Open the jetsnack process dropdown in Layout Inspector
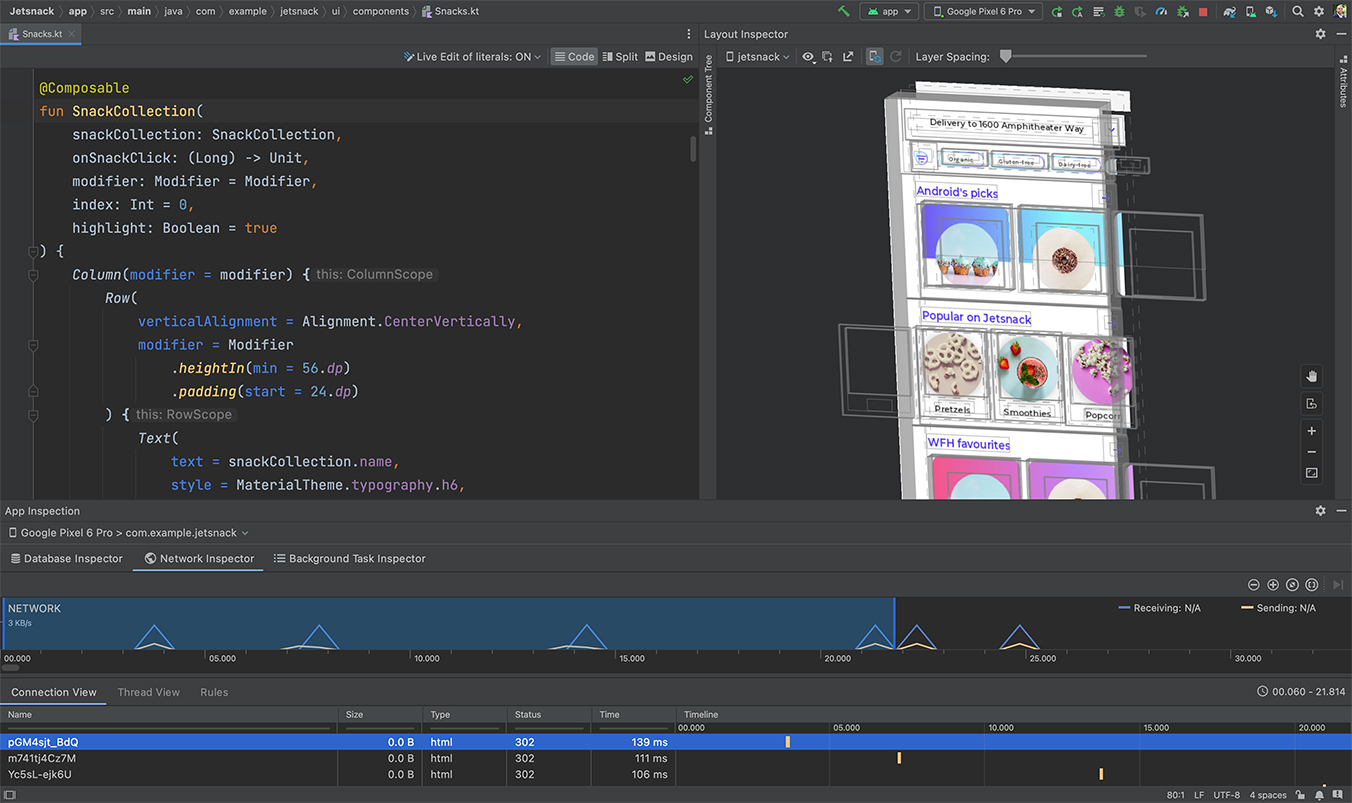This screenshot has height=803, width=1352. (x=757, y=57)
